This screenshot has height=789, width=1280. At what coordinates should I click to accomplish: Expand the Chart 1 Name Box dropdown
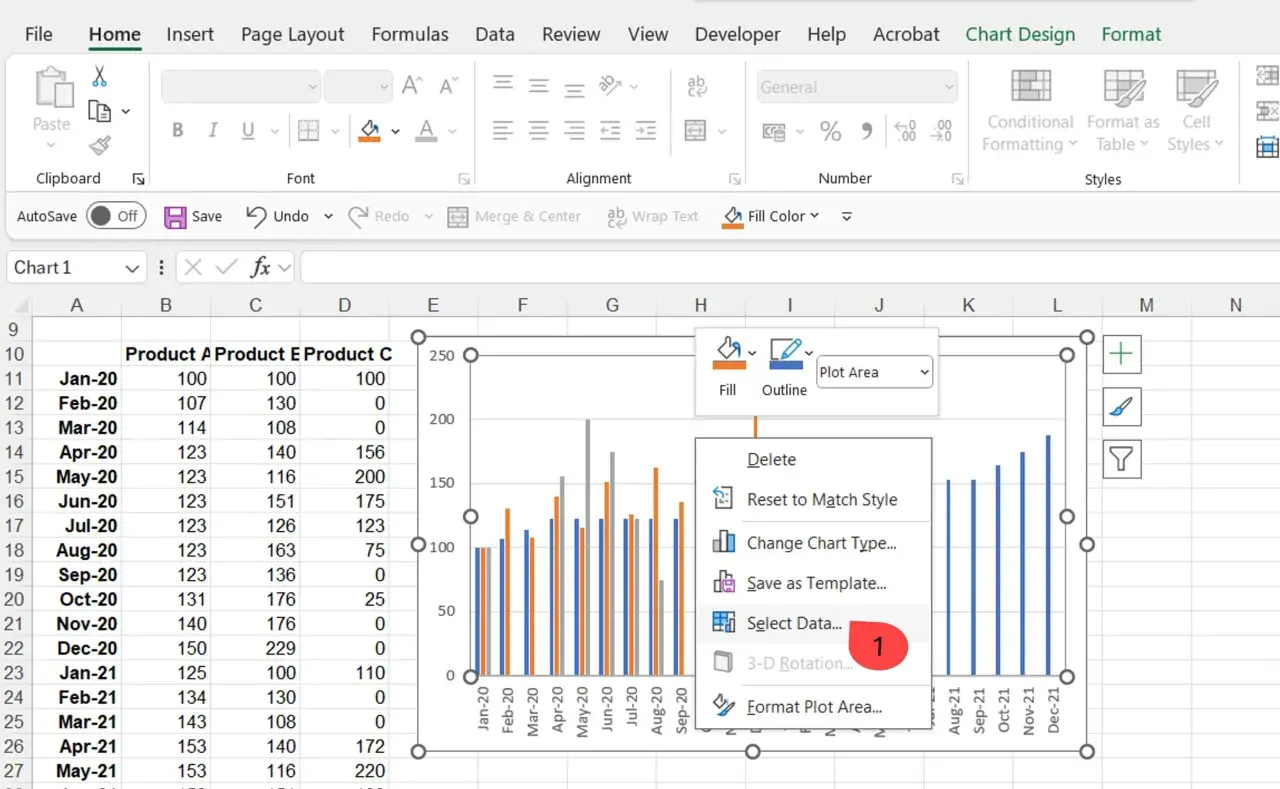[132, 268]
